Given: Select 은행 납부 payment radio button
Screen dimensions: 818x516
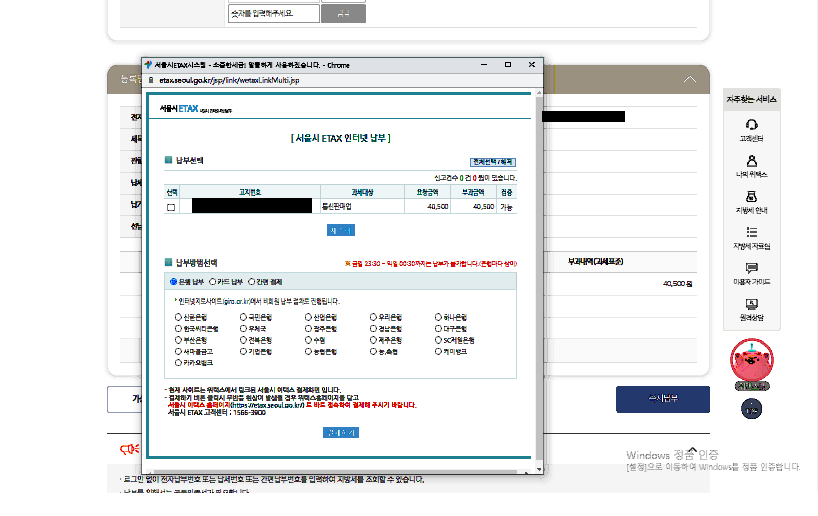Looking at the screenshot, I should pos(173,282).
